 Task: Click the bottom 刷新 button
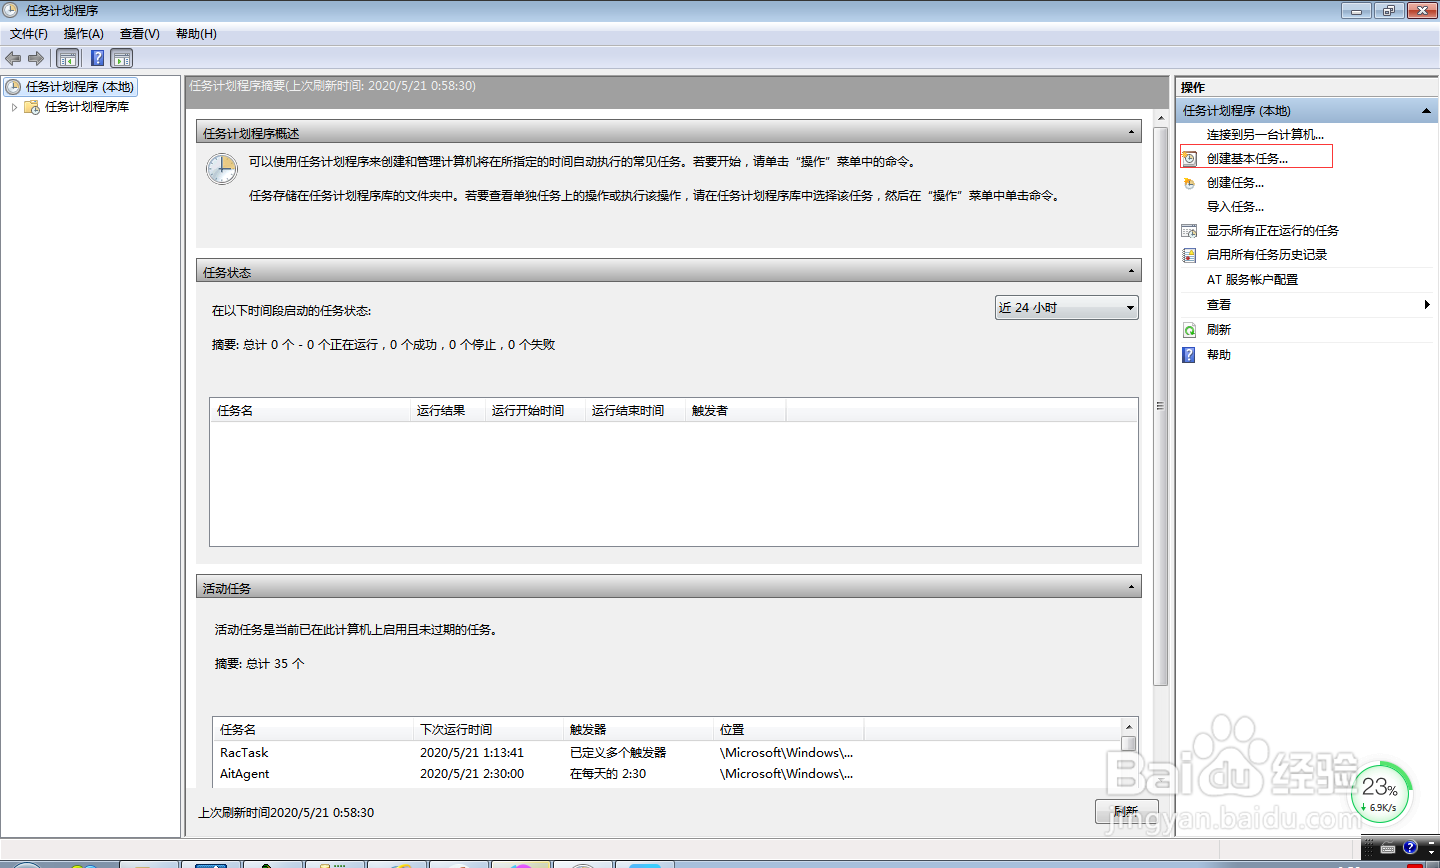point(1127,811)
